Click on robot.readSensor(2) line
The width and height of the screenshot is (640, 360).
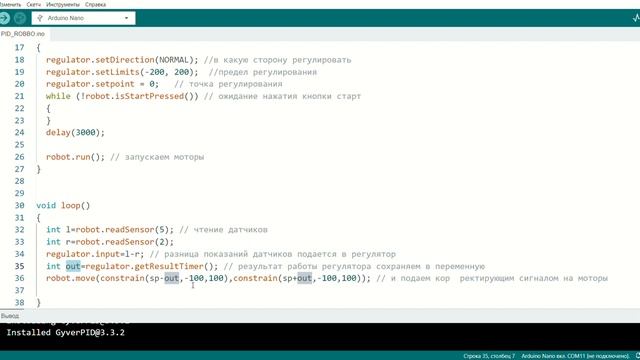pyautogui.click(x=110, y=242)
